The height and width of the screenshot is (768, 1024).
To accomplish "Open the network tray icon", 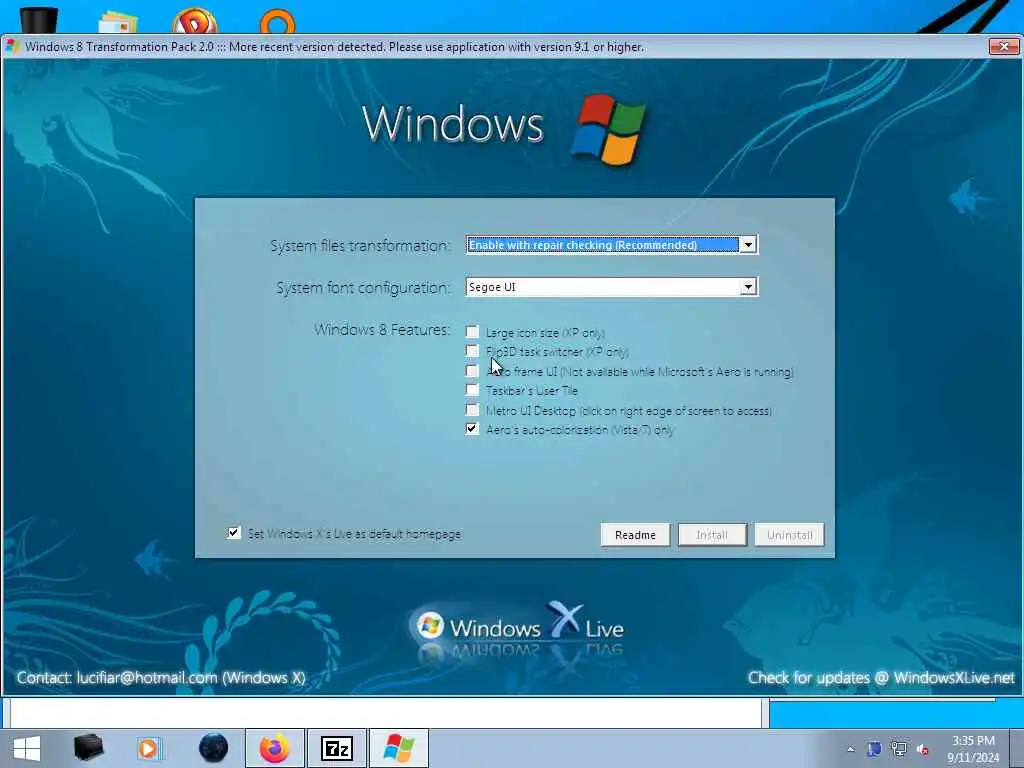I will 899,749.
